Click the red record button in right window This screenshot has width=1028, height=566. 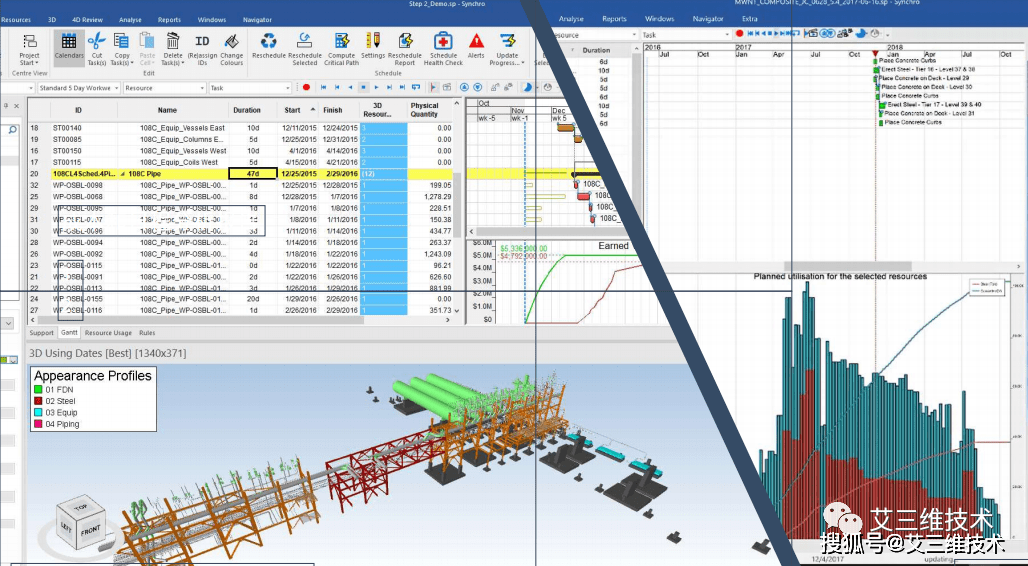click(x=740, y=33)
